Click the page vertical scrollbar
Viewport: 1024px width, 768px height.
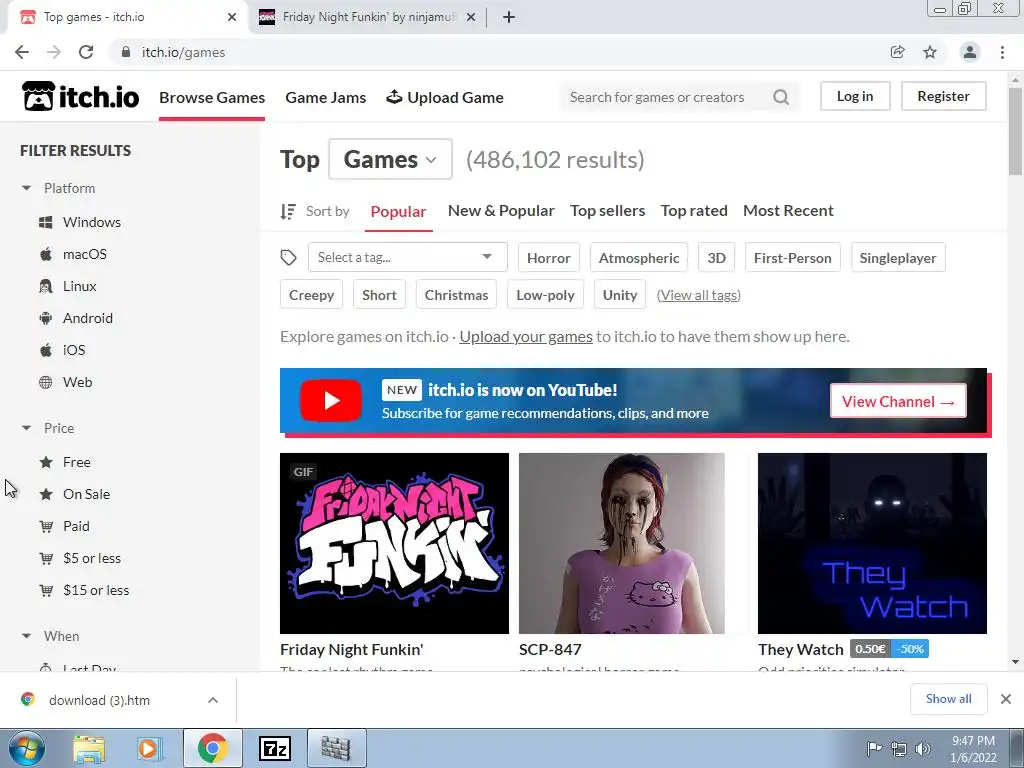tap(1015, 131)
